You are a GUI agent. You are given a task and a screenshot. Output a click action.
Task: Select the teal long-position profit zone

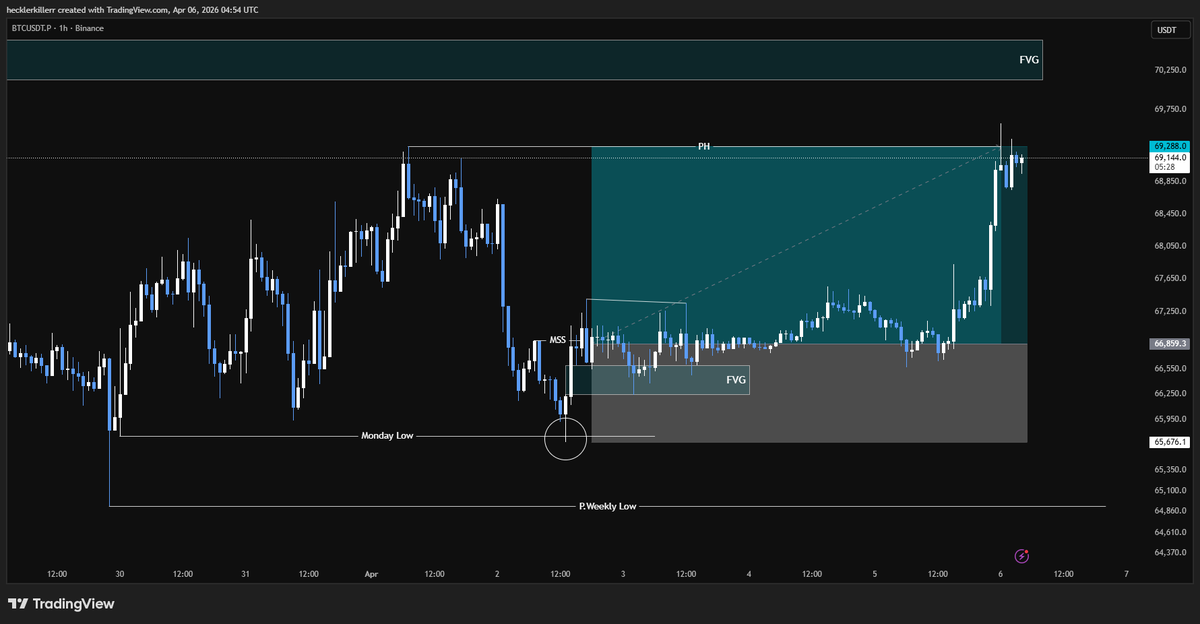point(809,245)
